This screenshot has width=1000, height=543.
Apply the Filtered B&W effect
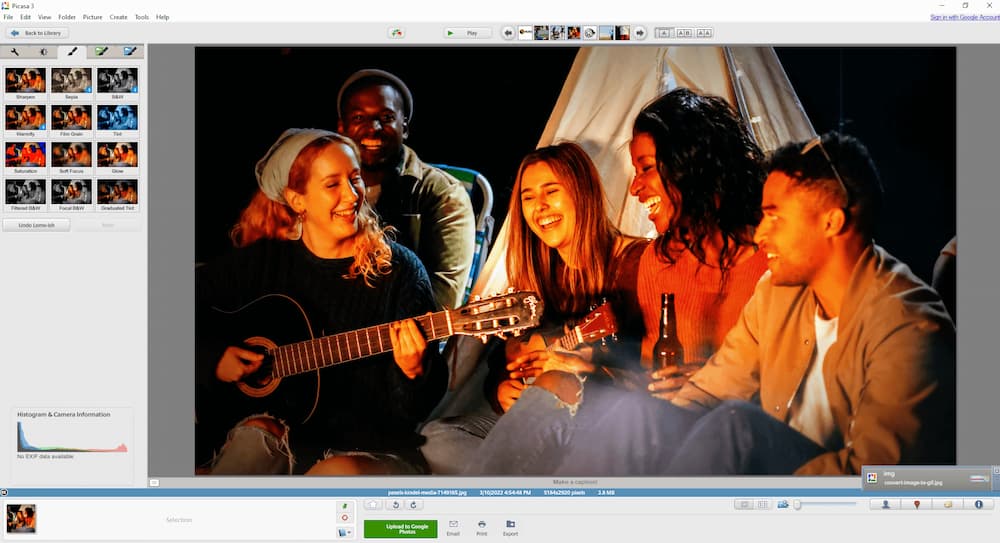(26, 195)
